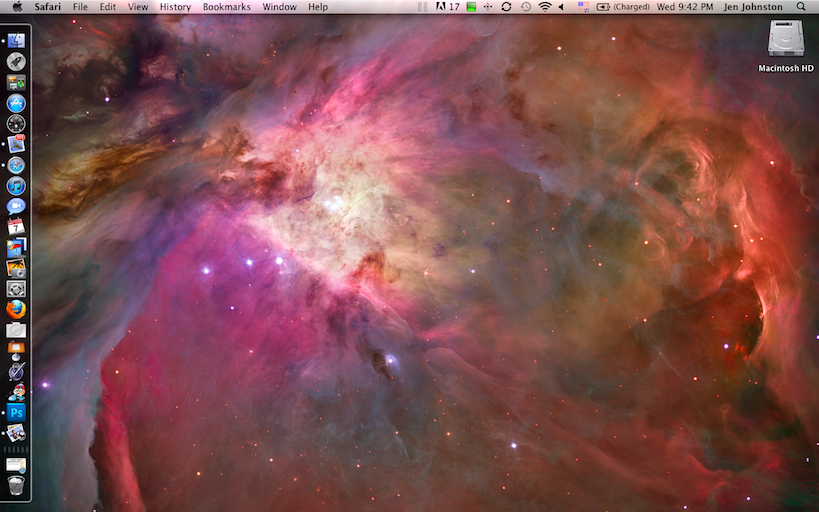Launch iTunes from the Dock
Screen dimensions: 819x512
[x=16, y=186]
